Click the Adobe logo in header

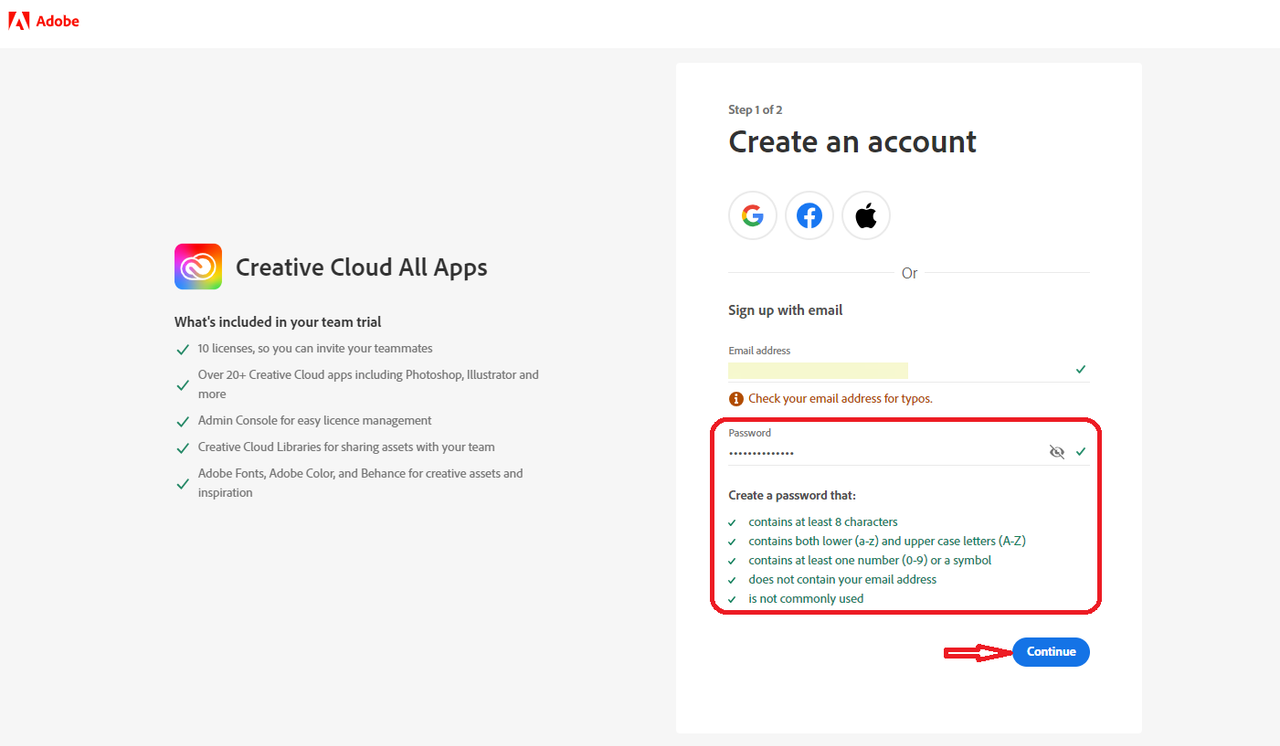point(44,21)
